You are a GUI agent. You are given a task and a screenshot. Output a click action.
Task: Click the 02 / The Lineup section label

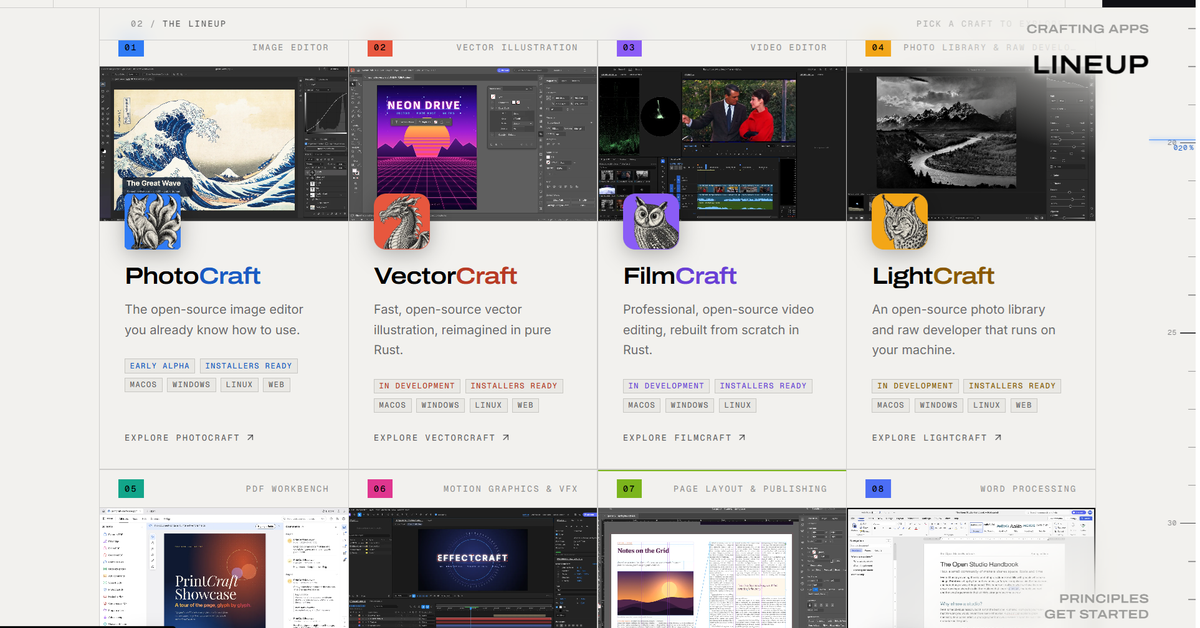[179, 24]
